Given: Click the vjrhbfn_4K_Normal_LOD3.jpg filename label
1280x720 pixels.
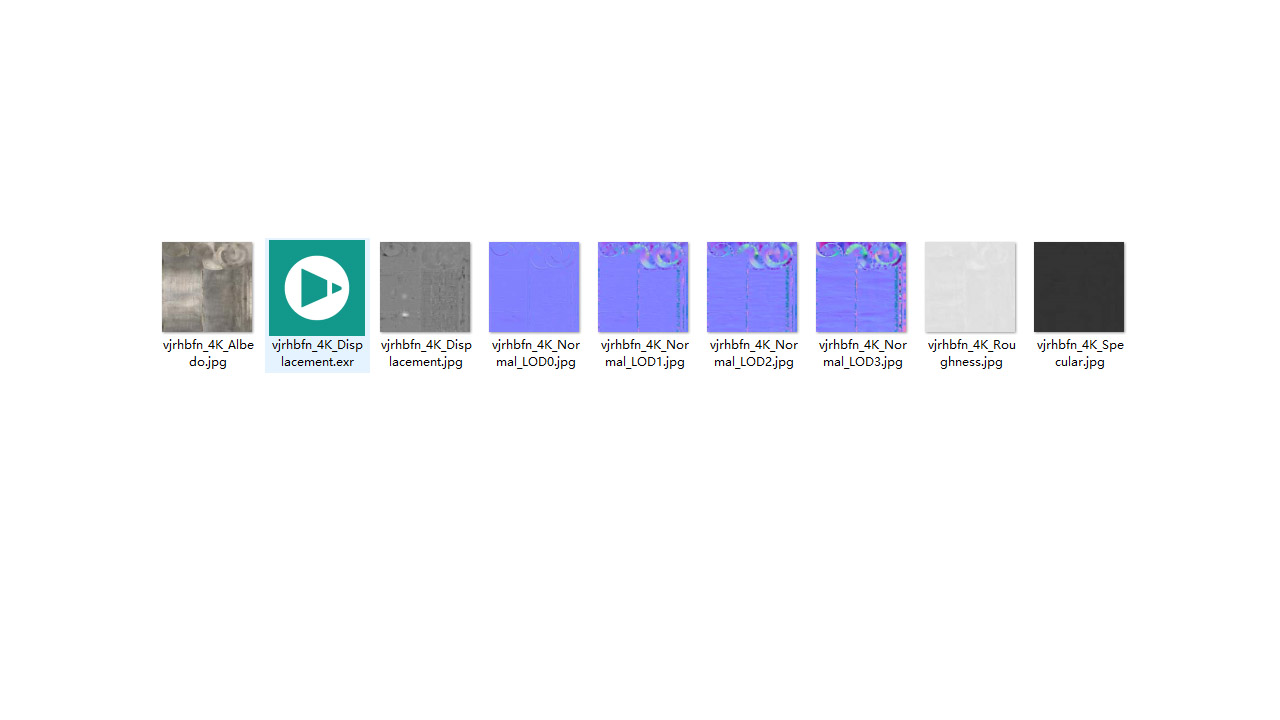Looking at the screenshot, I should pos(862,353).
